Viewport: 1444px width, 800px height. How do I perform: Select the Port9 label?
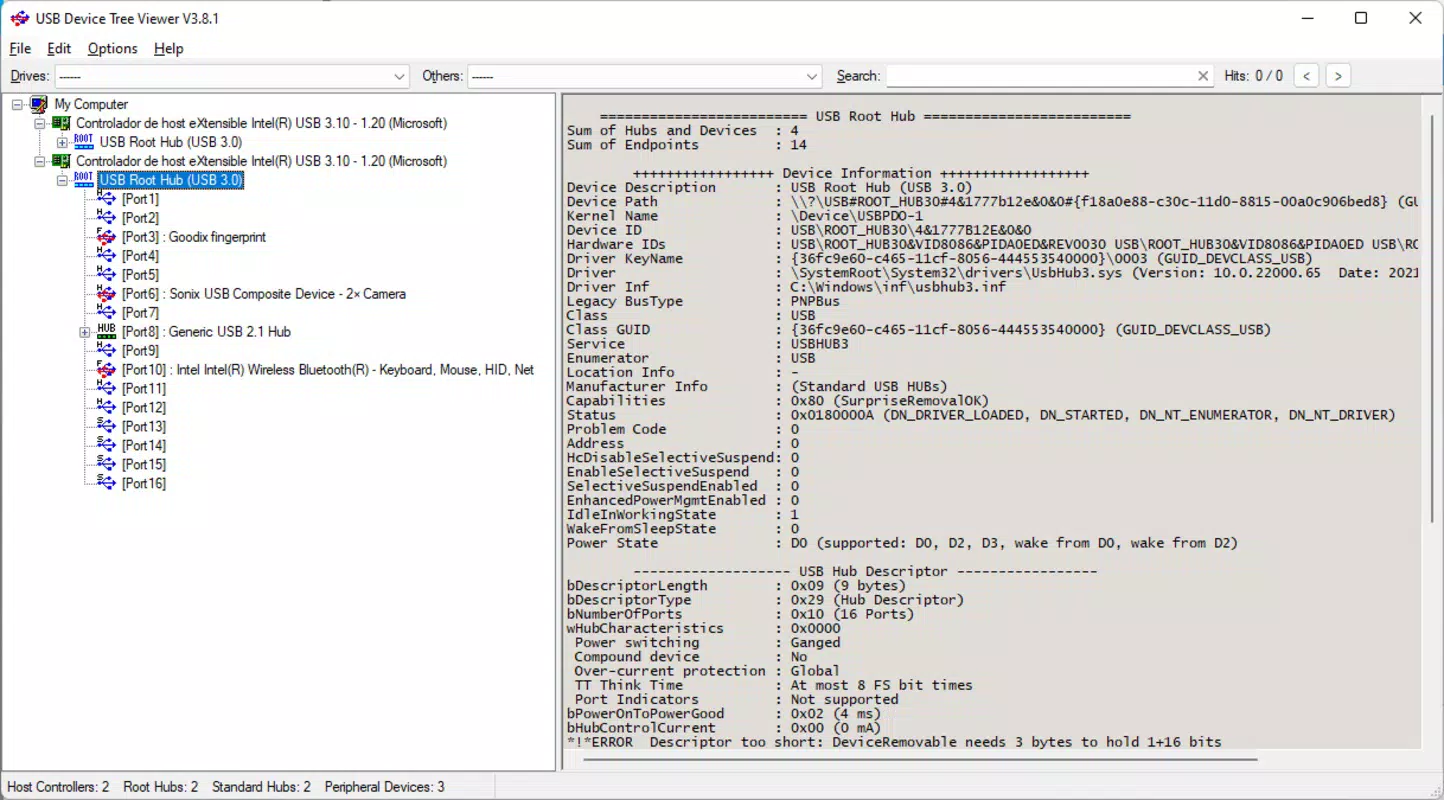140,351
